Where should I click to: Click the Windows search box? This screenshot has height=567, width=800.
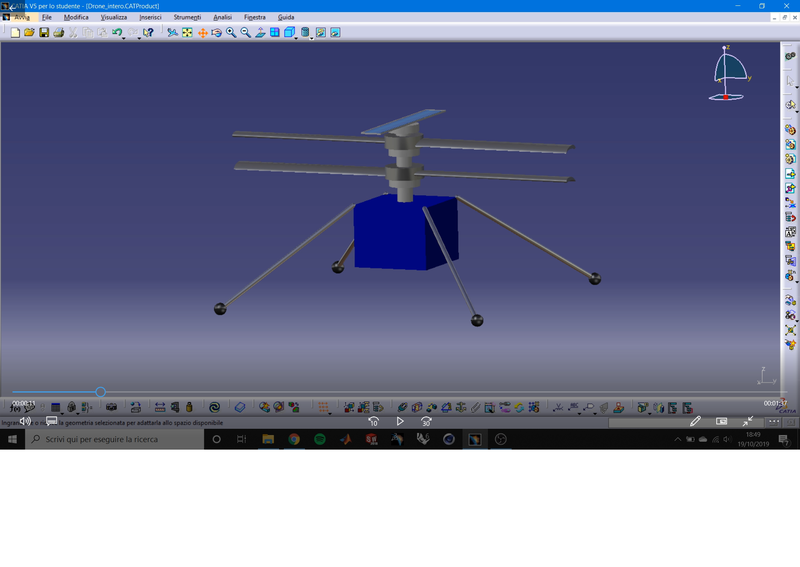coord(115,439)
